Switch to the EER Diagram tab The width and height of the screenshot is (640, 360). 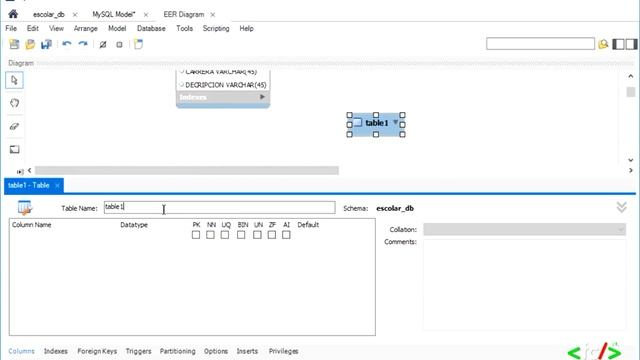(x=184, y=15)
